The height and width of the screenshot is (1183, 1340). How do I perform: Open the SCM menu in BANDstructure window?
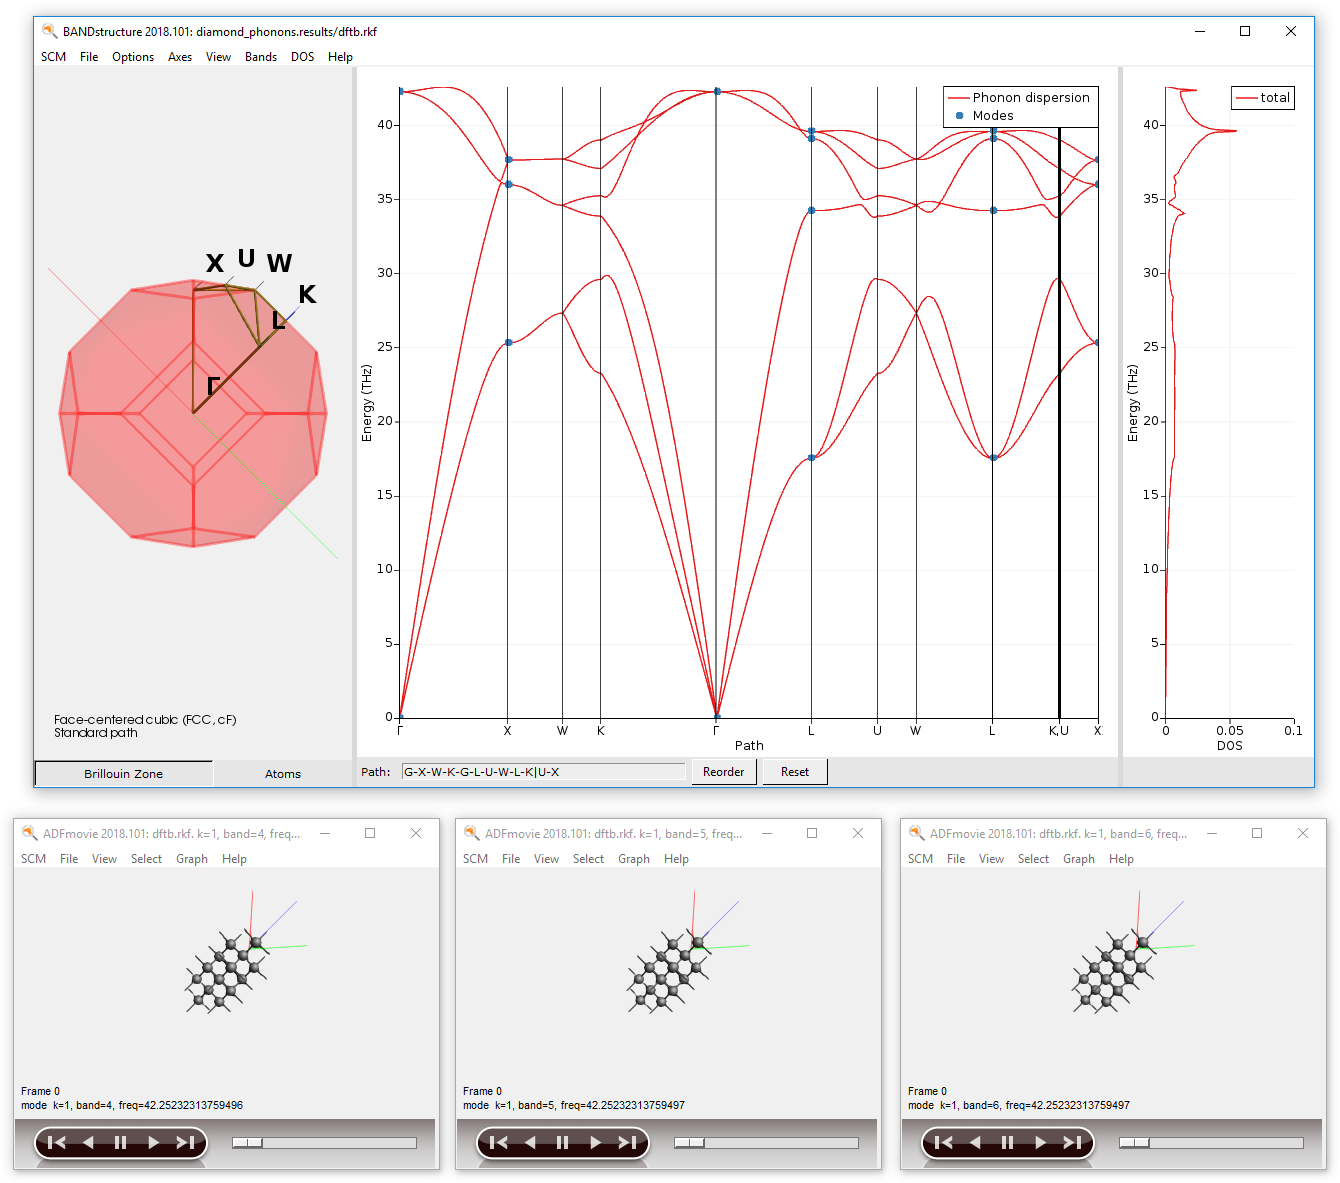[x=53, y=57]
